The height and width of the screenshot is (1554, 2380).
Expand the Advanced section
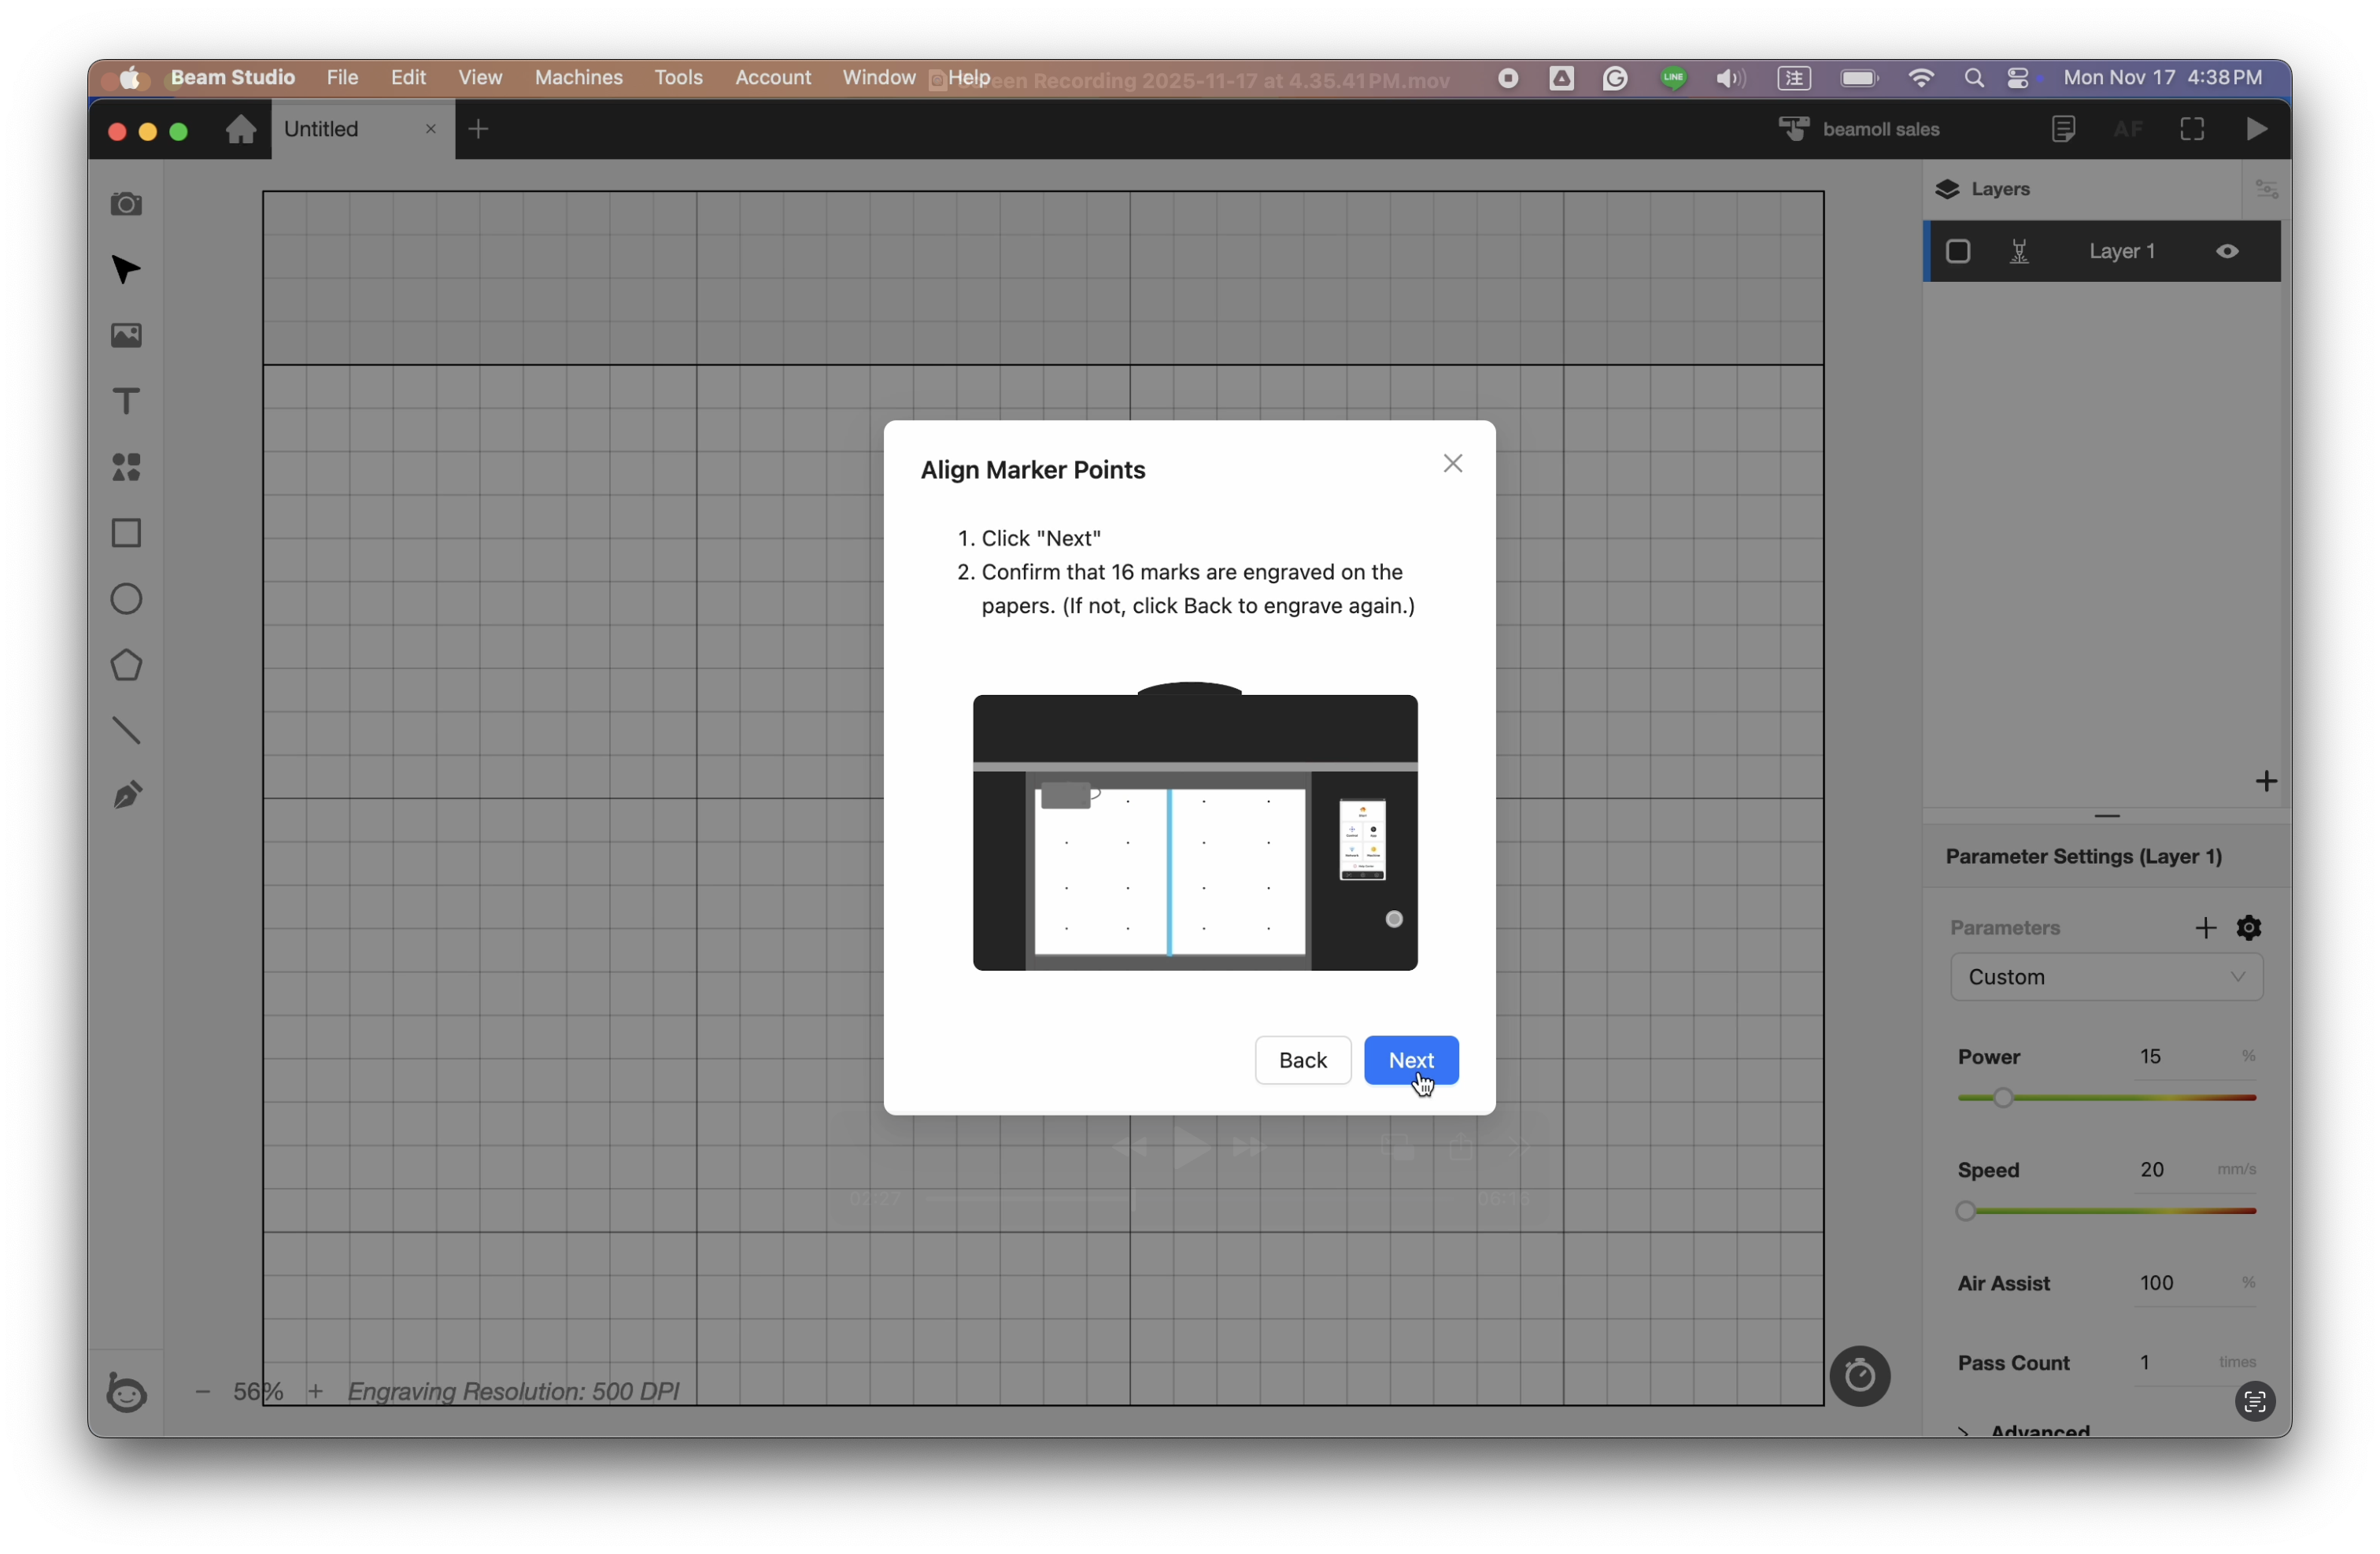(2024, 1431)
